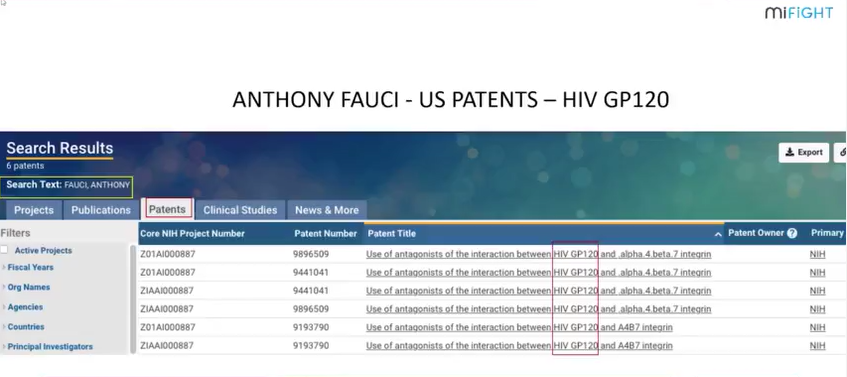The image size is (847, 377).
Task: Expand the Countries filter
Action: point(25,327)
